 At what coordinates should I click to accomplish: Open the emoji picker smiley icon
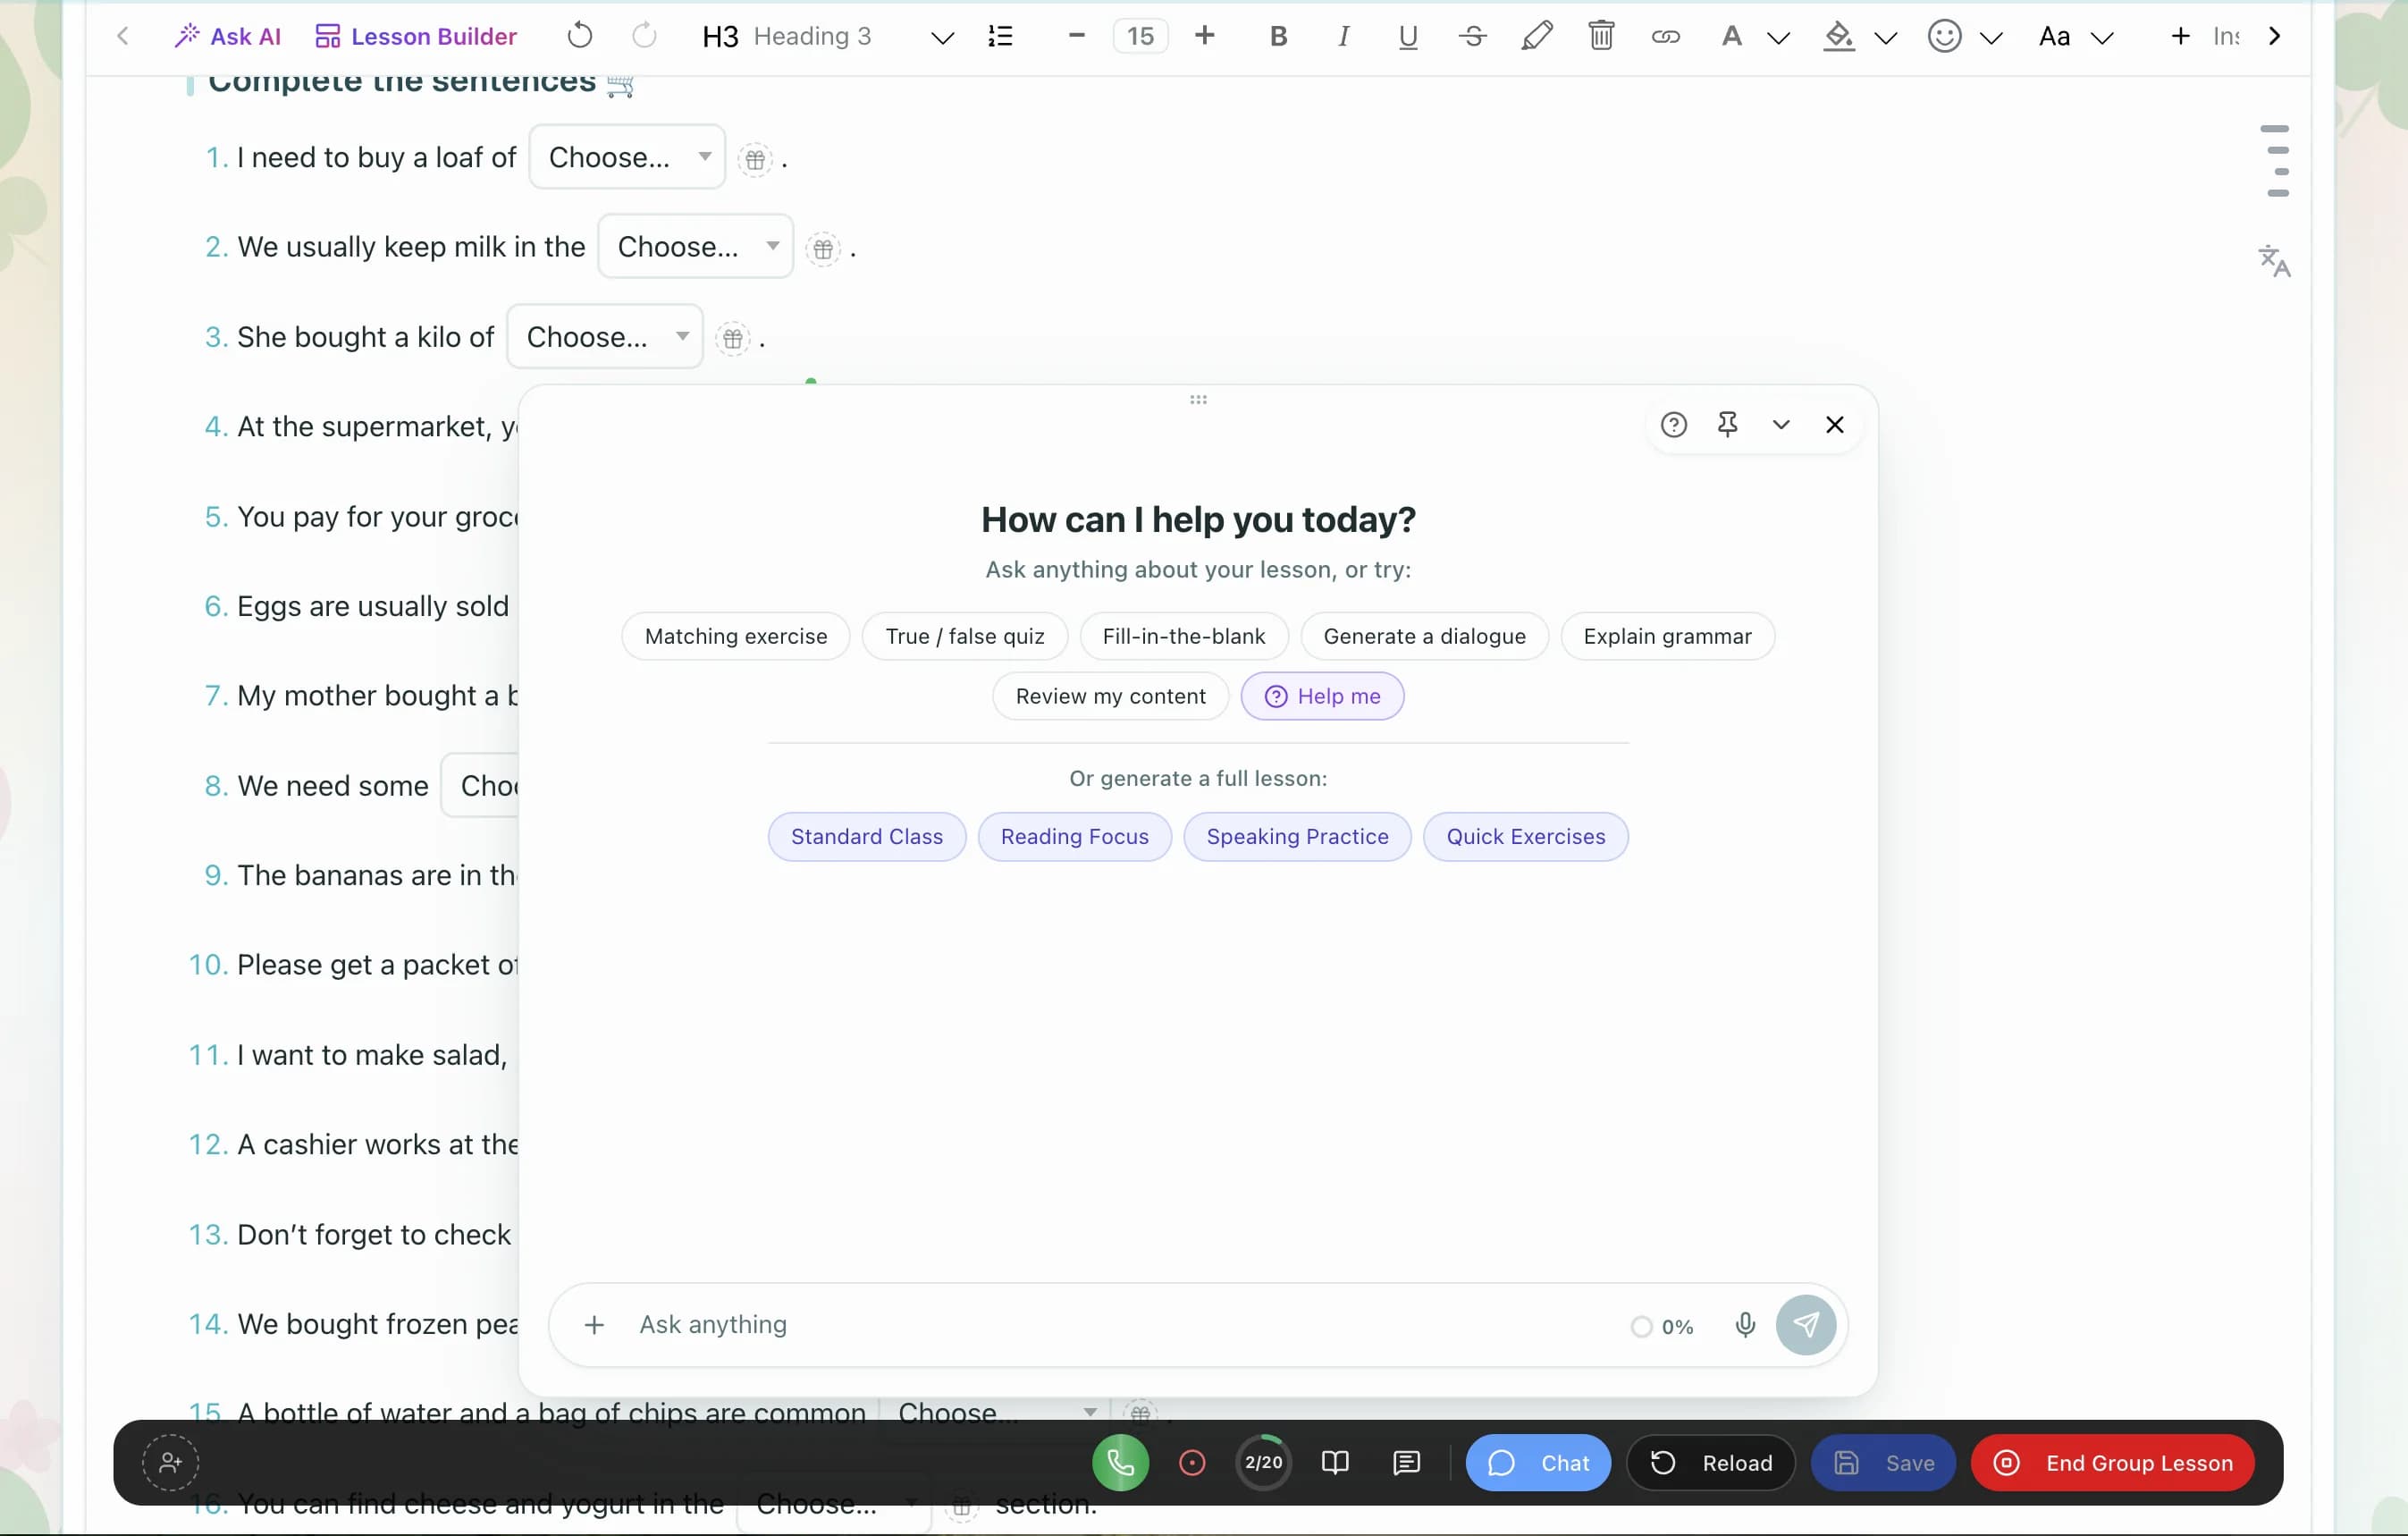tap(1944, 36)
